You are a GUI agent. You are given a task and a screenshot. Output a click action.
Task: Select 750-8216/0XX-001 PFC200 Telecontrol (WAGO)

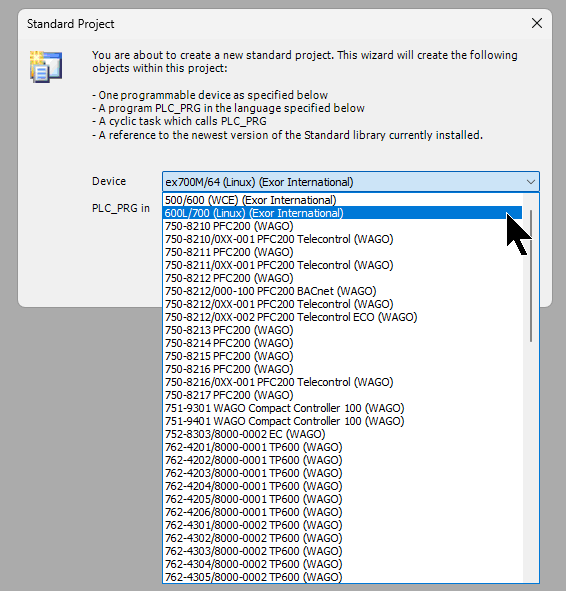[x=343, y=382]
